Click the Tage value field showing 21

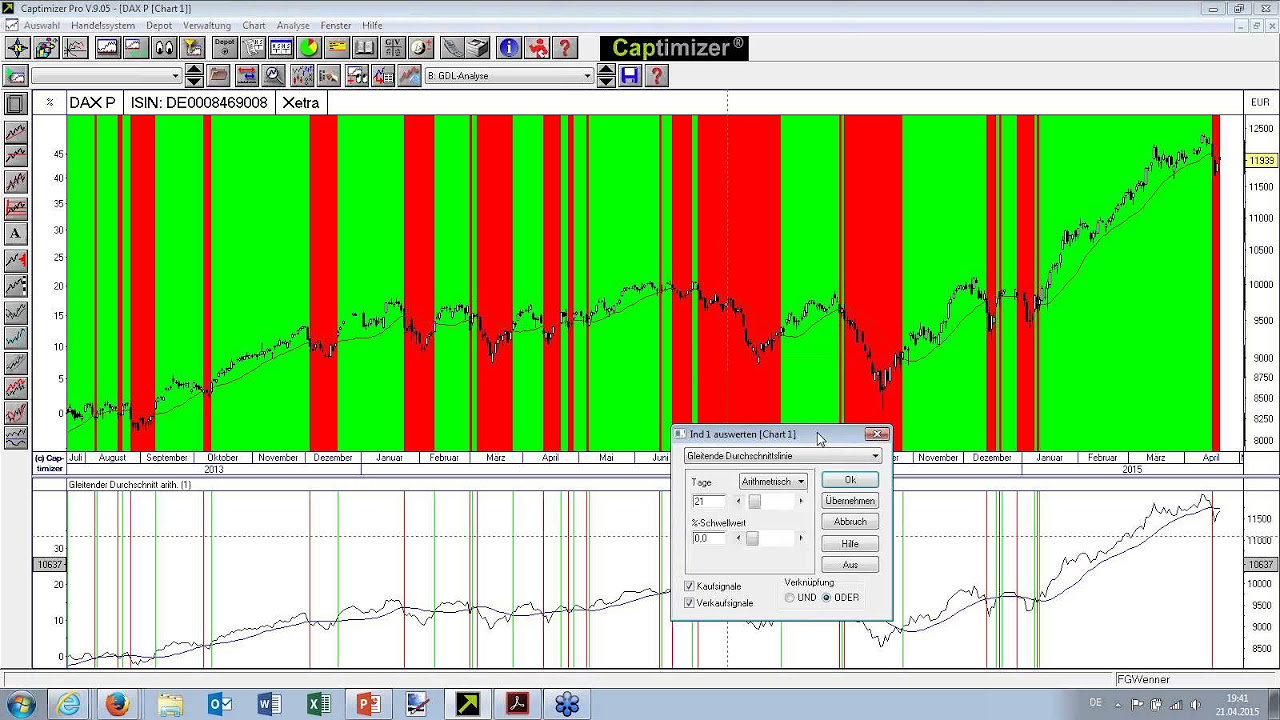[710, 501]
